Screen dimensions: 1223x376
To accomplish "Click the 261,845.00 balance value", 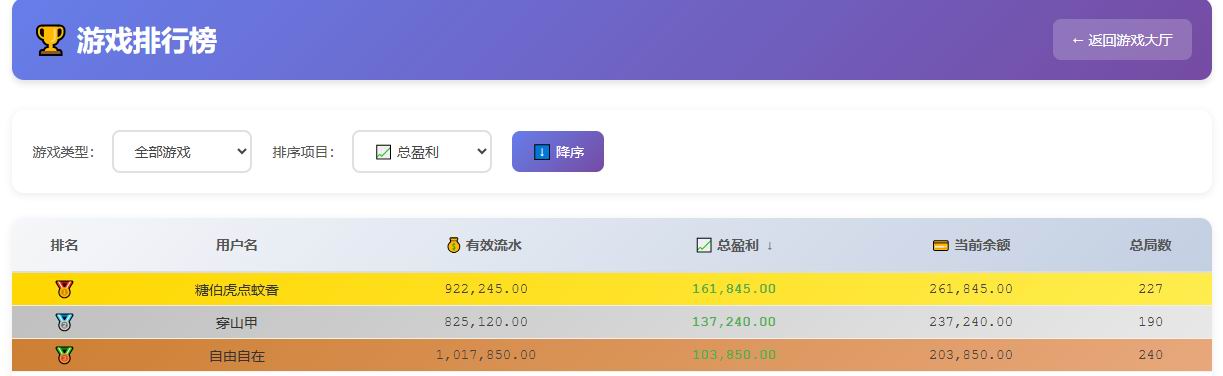I will coord(971,289).
